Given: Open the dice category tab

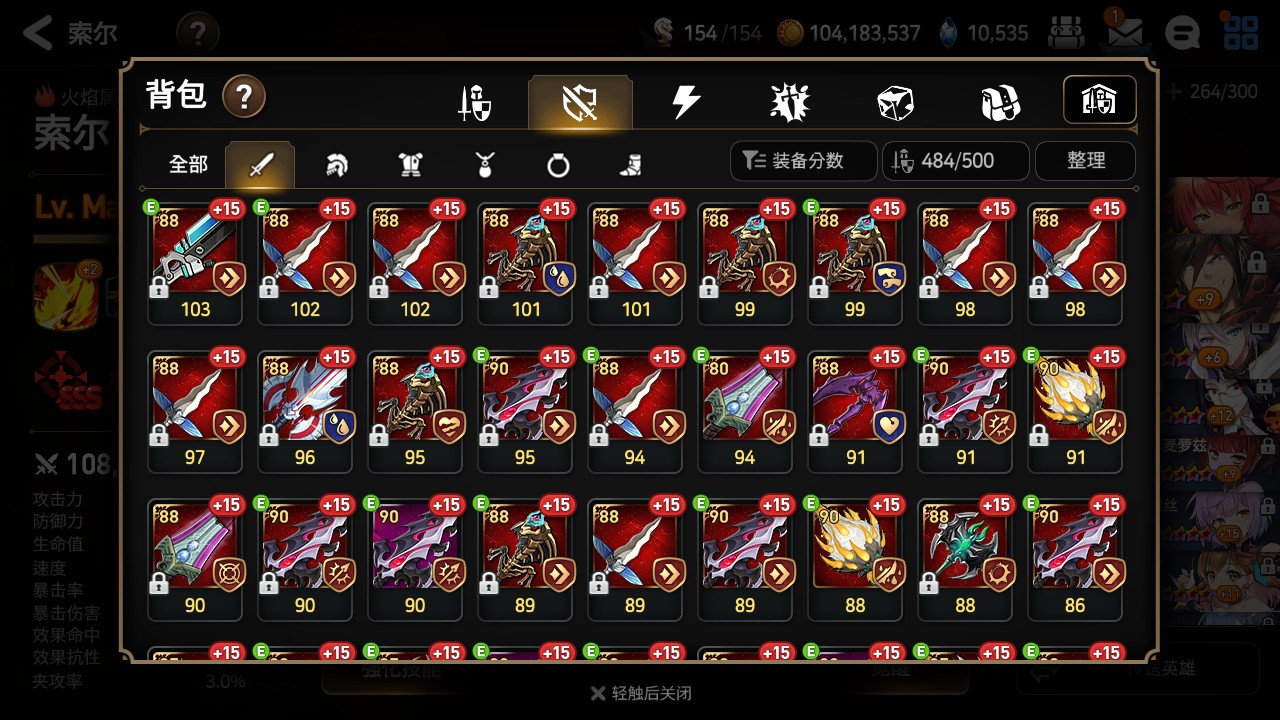Looking at the screenshot, I should (x=895, y=102).
